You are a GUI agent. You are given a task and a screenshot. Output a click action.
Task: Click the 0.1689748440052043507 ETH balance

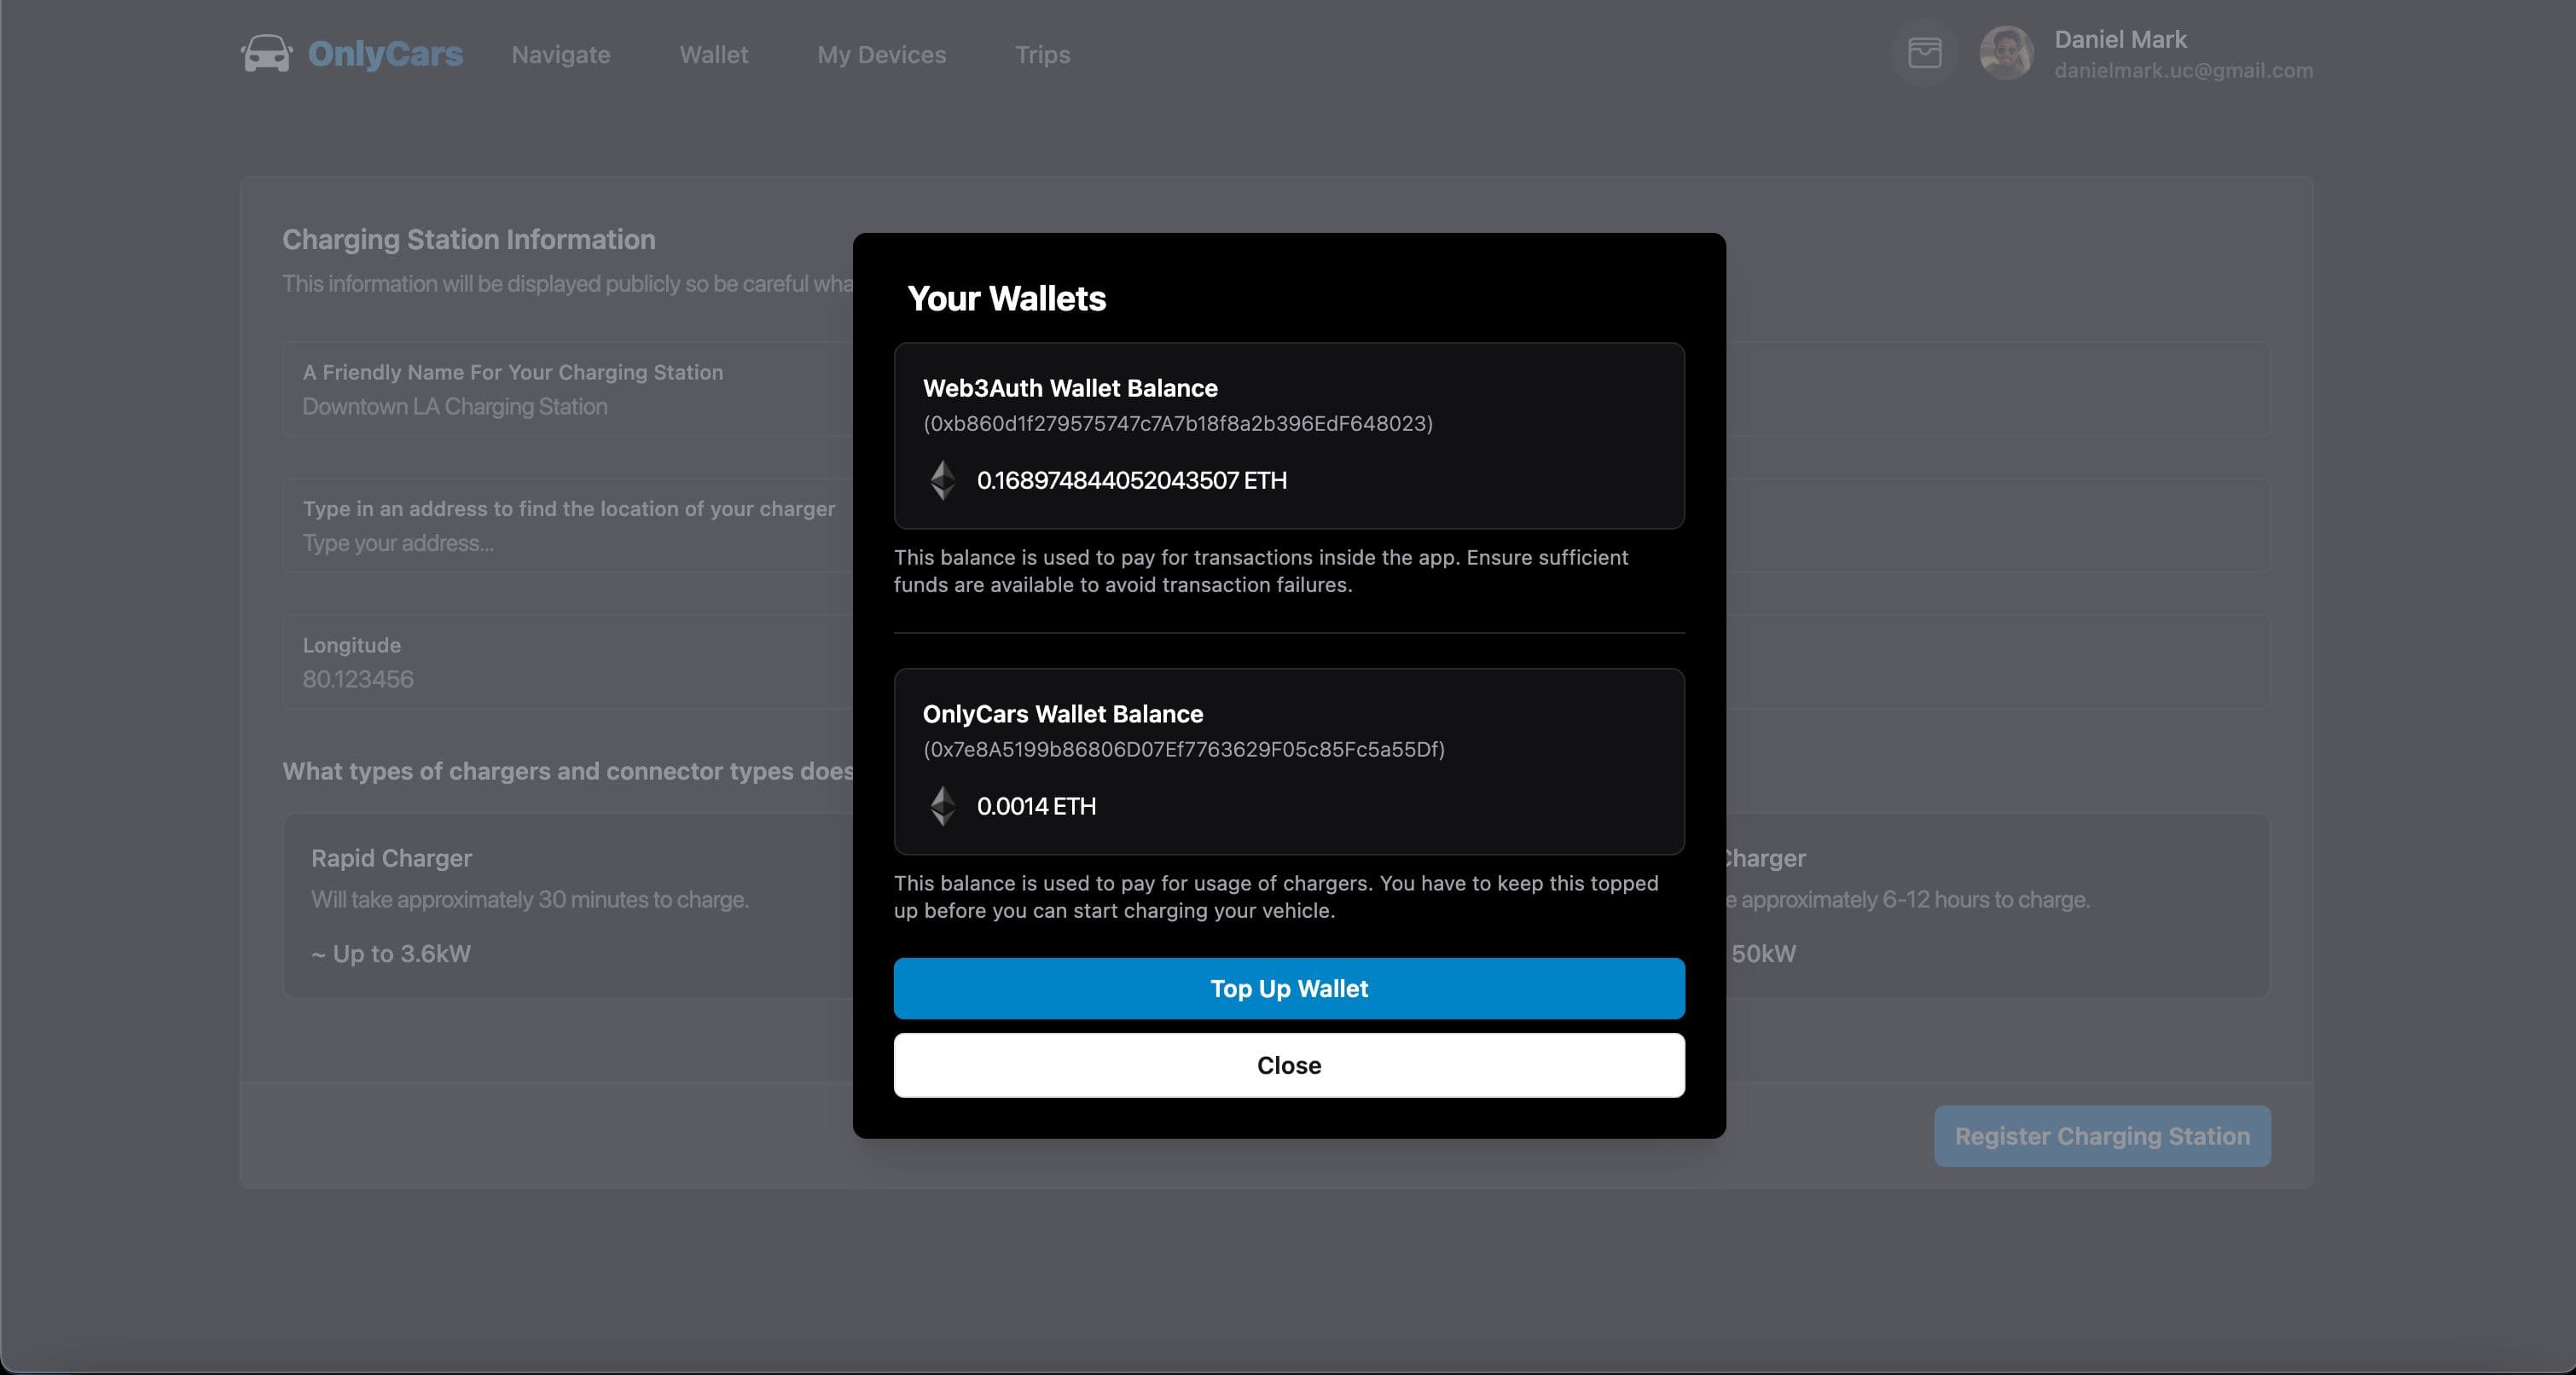[1132, 480]
